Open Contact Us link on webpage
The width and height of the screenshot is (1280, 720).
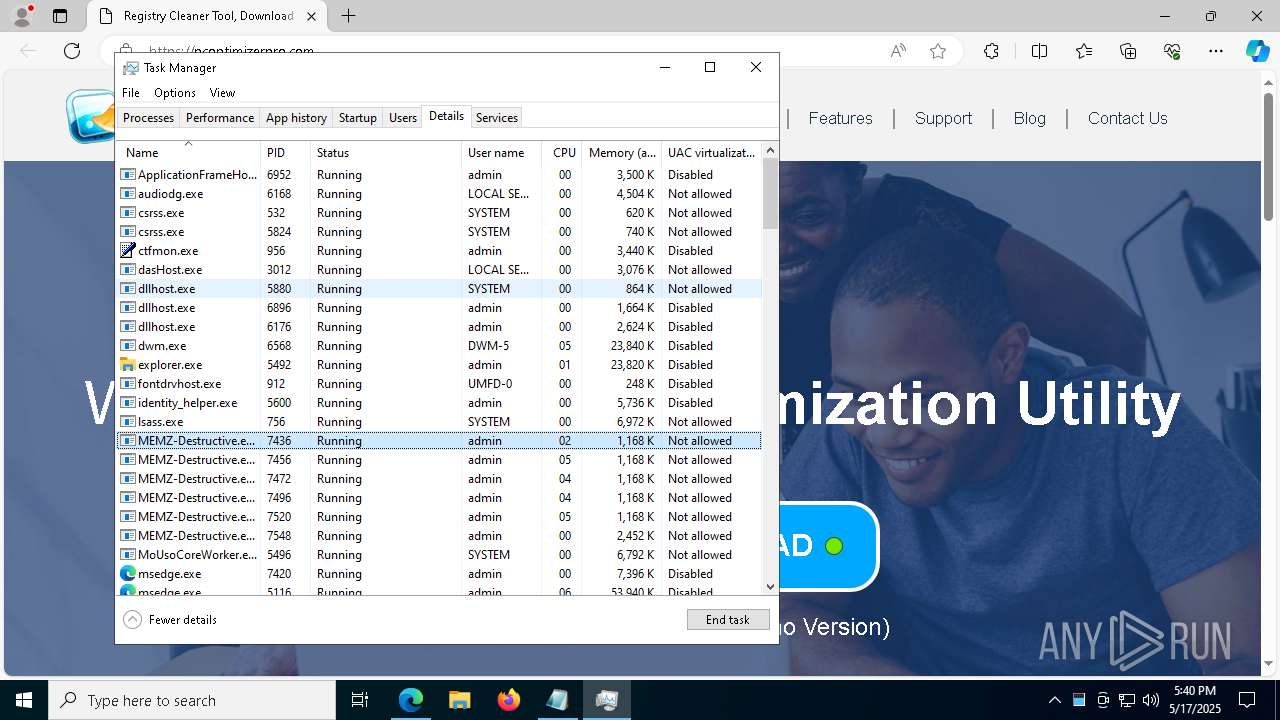click(1127, 118)
